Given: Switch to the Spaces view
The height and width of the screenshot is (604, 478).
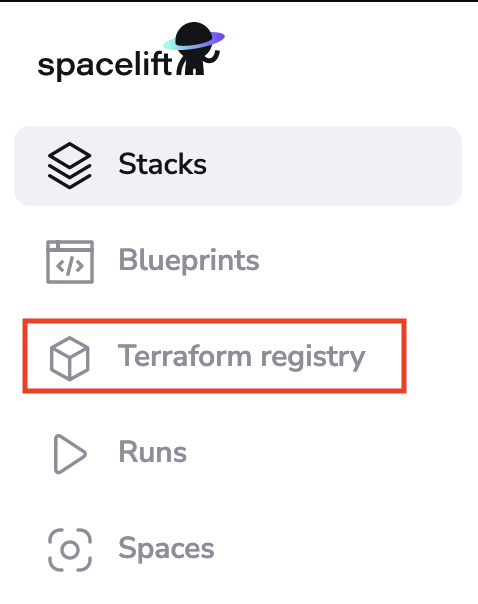Looking at the screenshot, I should [238, 550].
